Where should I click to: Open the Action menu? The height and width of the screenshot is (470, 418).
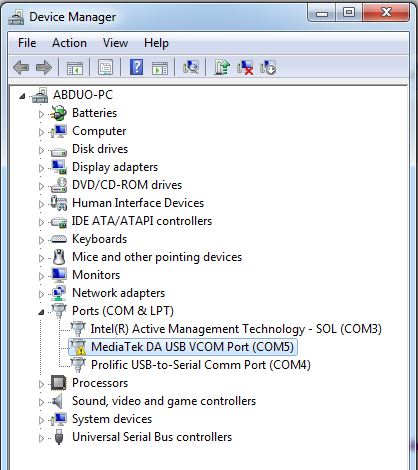click(x=69, y=43)
